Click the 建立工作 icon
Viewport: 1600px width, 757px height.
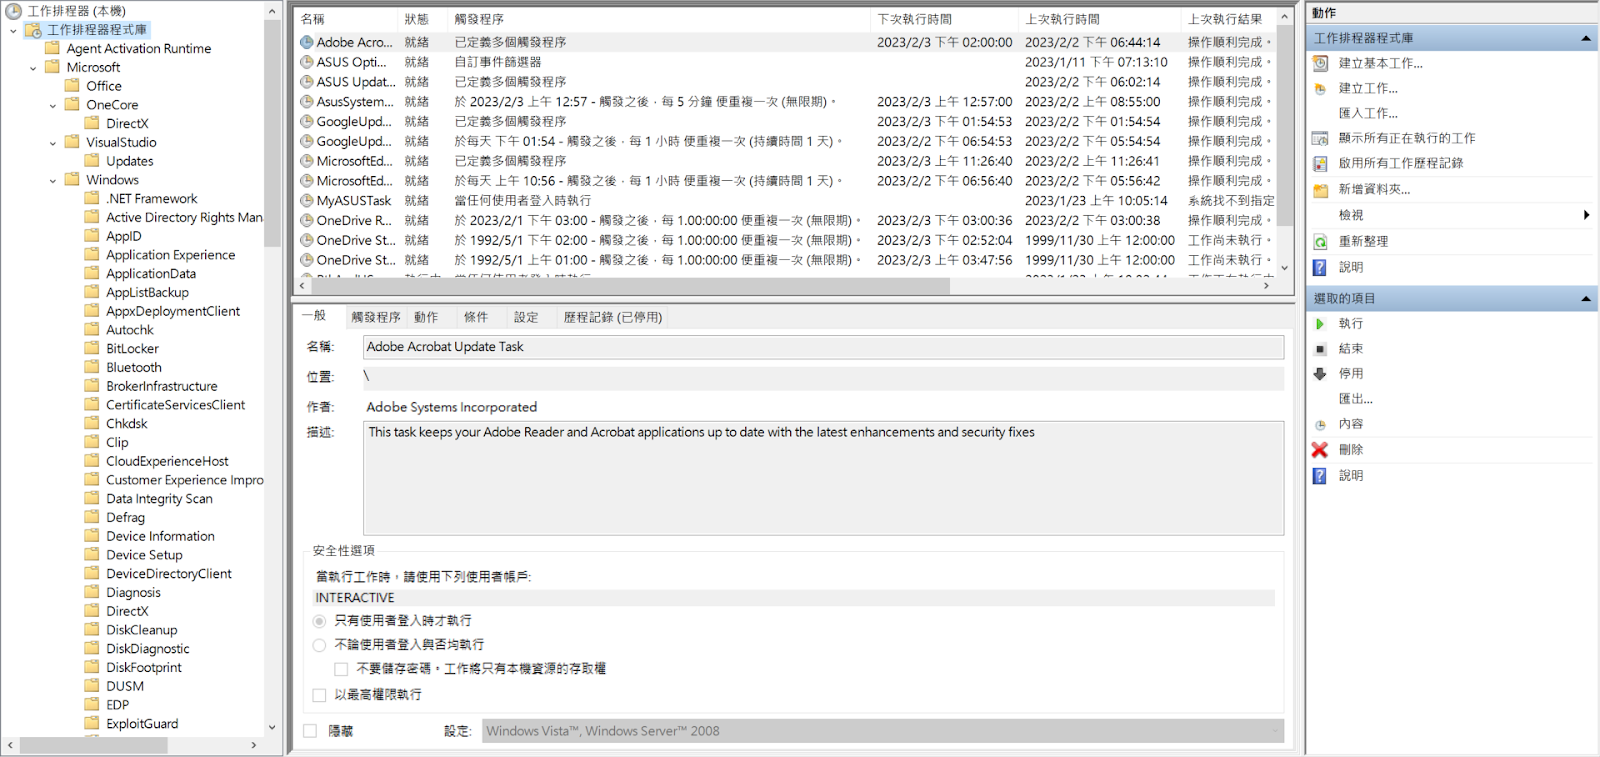[x=1320, y=88]
